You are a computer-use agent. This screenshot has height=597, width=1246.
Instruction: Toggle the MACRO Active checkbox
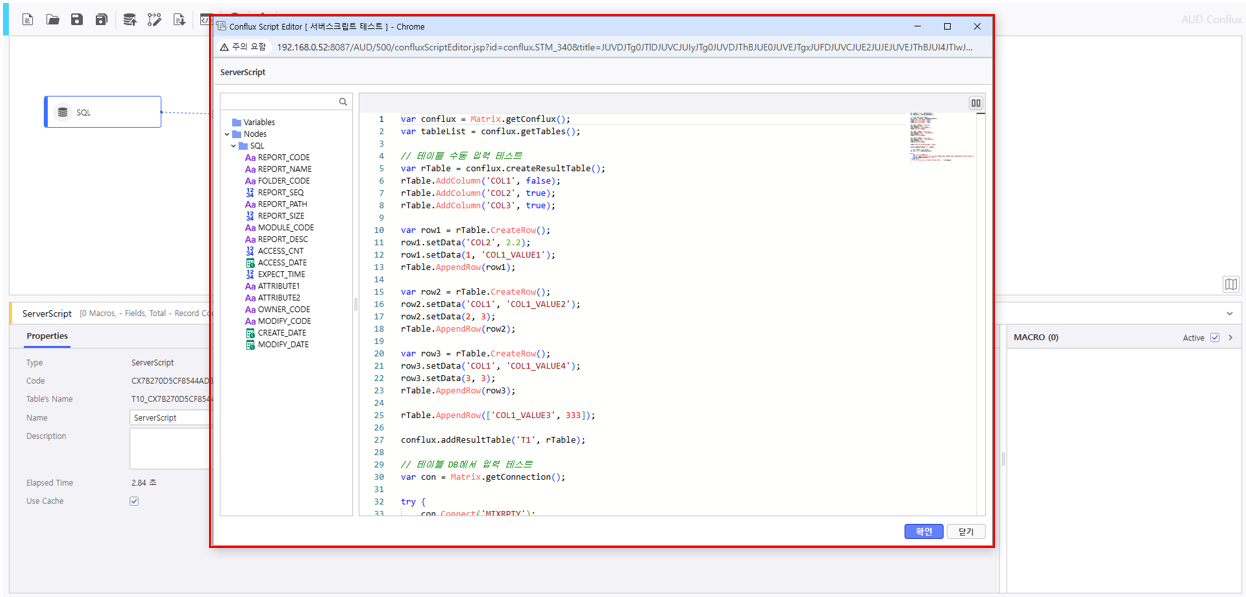pos(1215,338)
